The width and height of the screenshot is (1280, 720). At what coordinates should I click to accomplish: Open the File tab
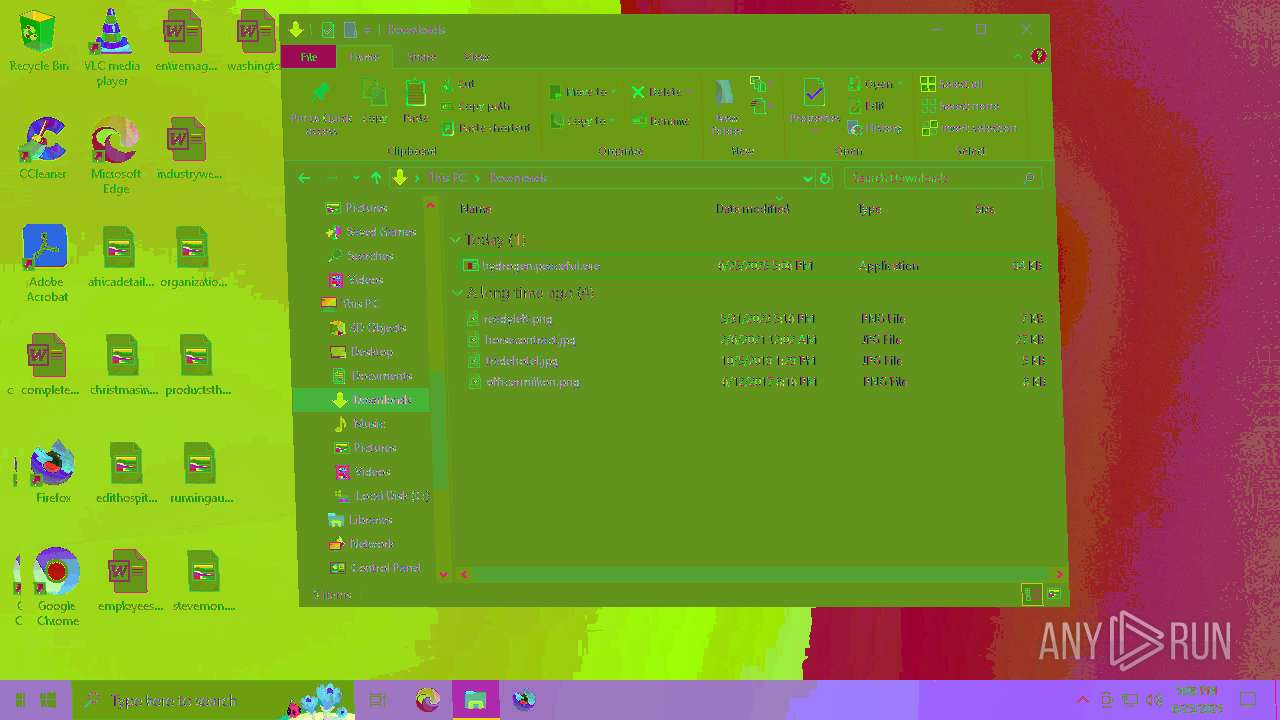pos(309,57)
